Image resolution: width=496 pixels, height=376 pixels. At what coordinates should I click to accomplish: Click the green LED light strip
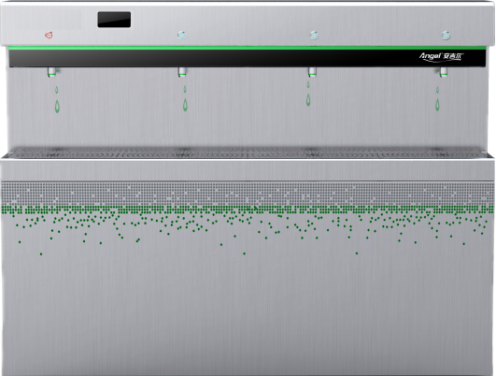point(247,48)
